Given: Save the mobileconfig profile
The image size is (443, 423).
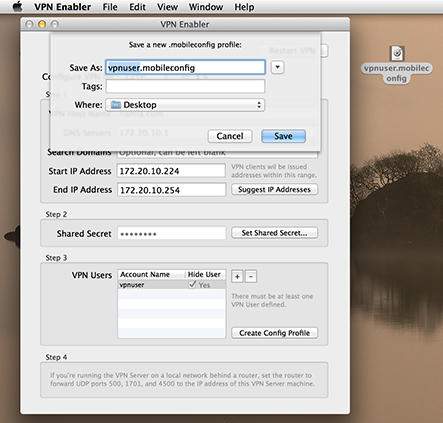Looking at the screenshot, I should pyautogui.click(x=283, y=136).
